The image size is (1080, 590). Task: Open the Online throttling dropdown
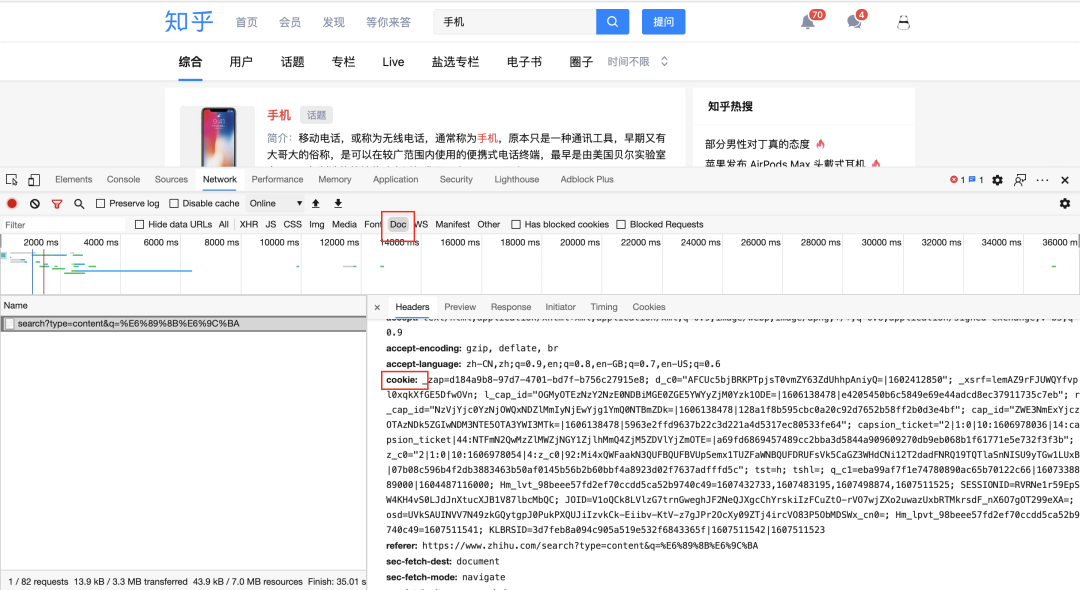(x=276, y=204)
